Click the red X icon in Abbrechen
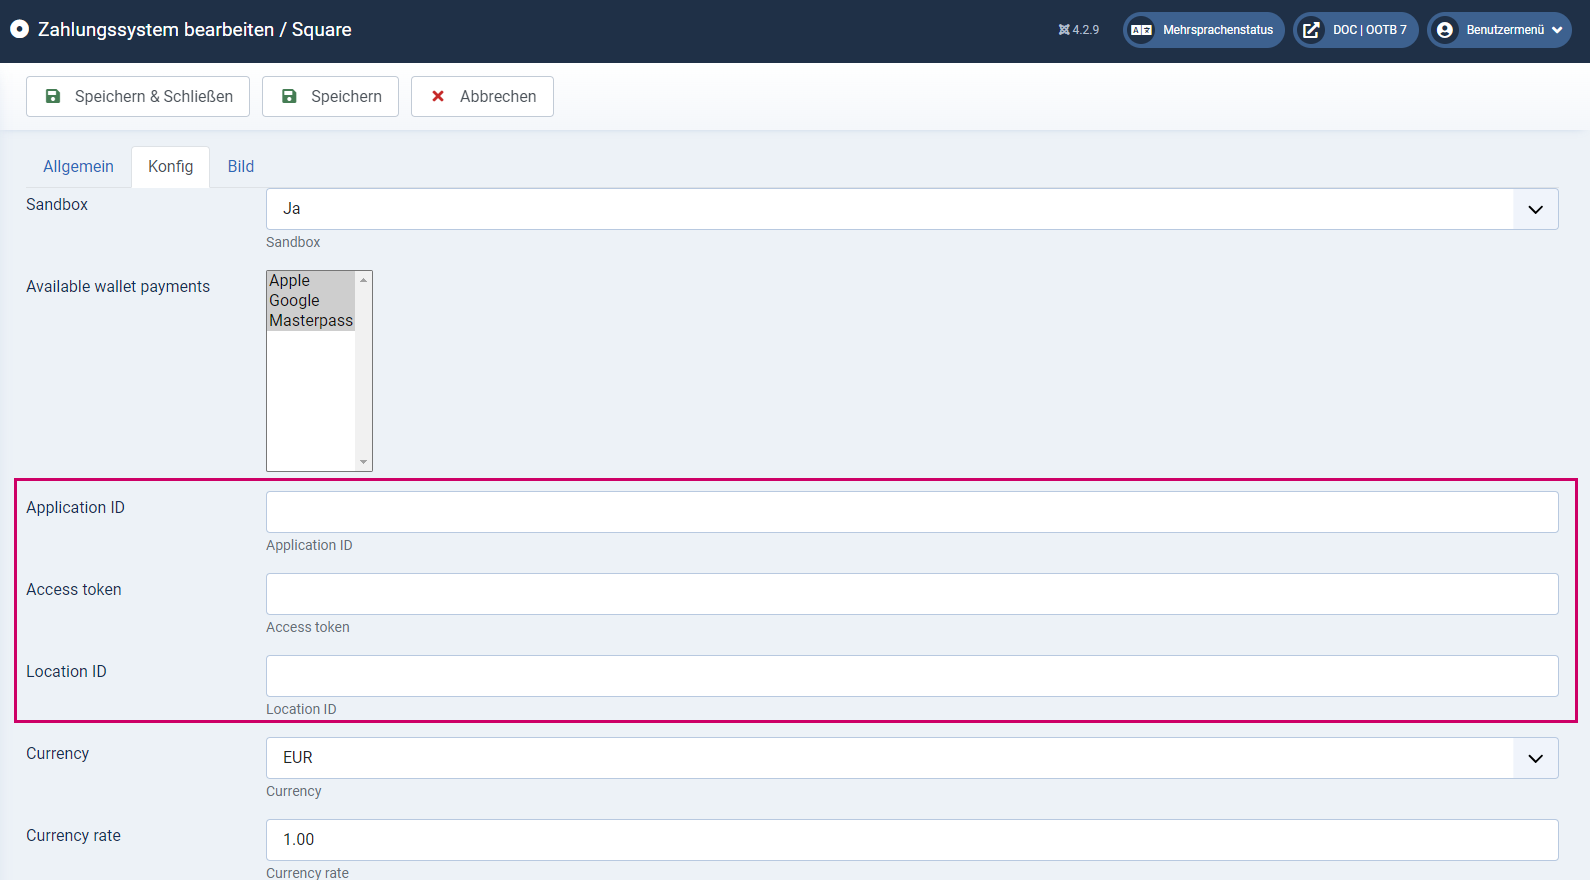 tap(438, 96)
